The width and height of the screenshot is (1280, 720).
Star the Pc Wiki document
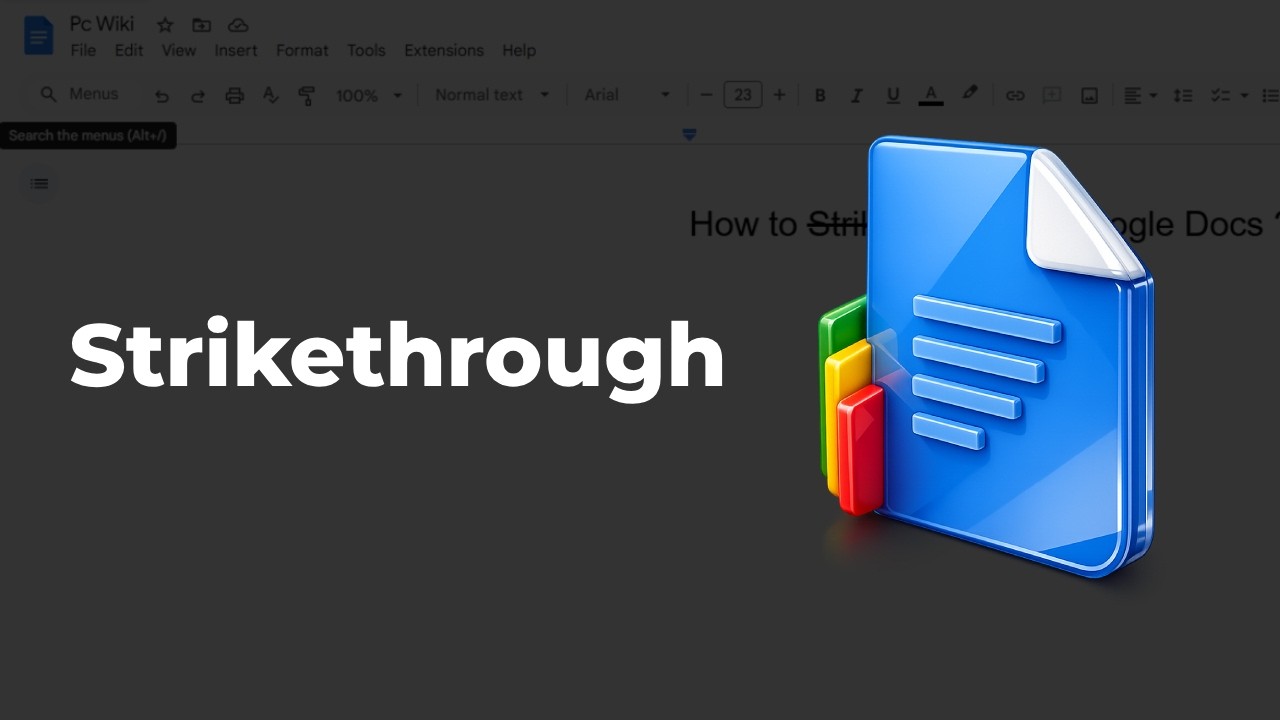point(165,25)
